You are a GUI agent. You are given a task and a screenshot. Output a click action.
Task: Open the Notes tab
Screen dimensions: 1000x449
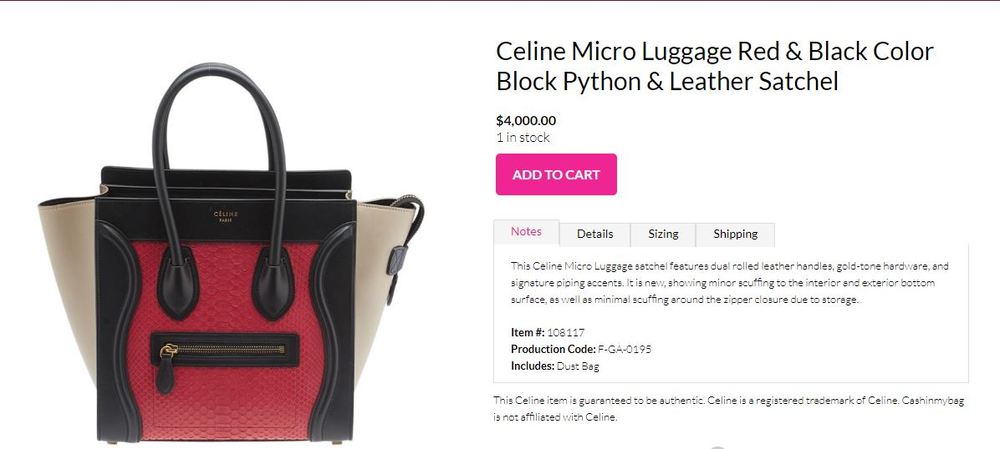click(526, 232)
